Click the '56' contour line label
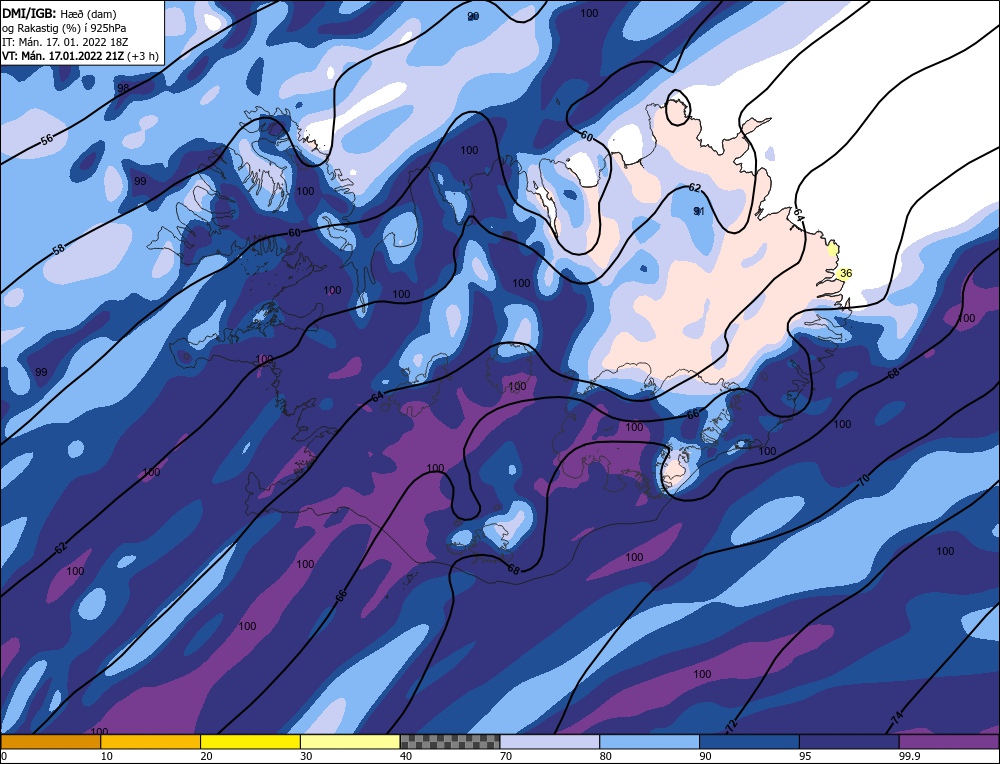The width and height of the screenshot is (1000, 764). 47,140
